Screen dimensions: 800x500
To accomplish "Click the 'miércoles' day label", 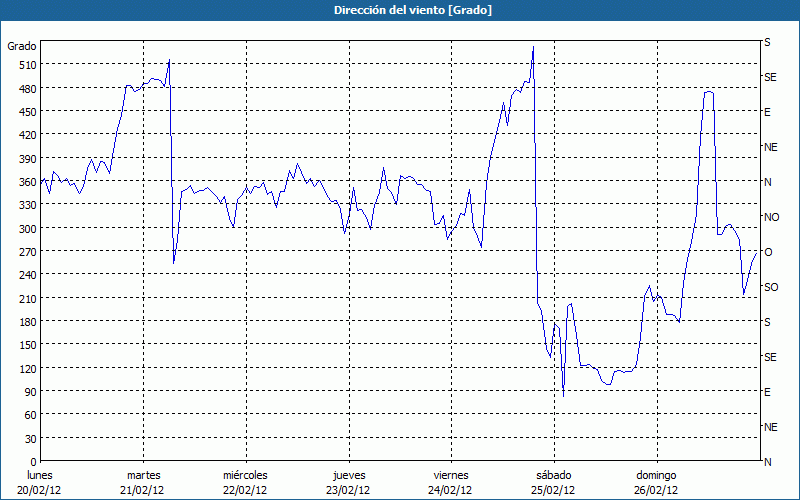I will pos(245,475).
